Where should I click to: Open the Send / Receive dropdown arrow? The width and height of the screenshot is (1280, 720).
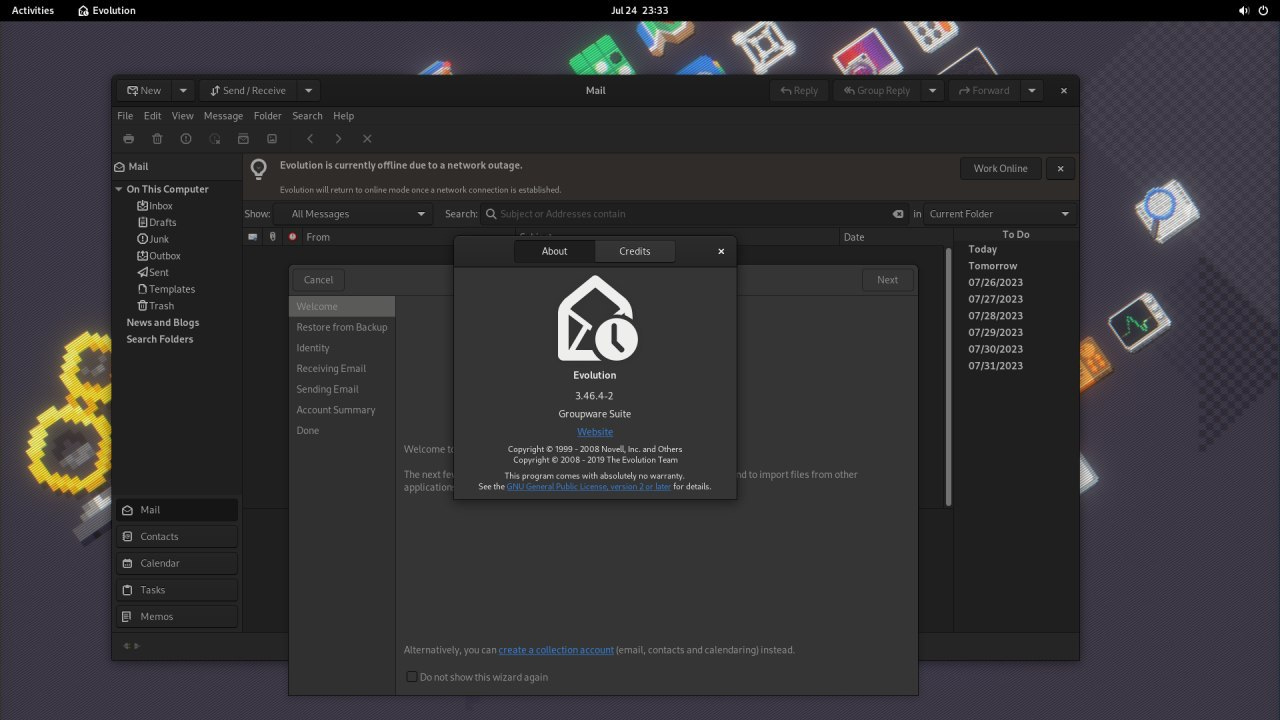[308, 90]
